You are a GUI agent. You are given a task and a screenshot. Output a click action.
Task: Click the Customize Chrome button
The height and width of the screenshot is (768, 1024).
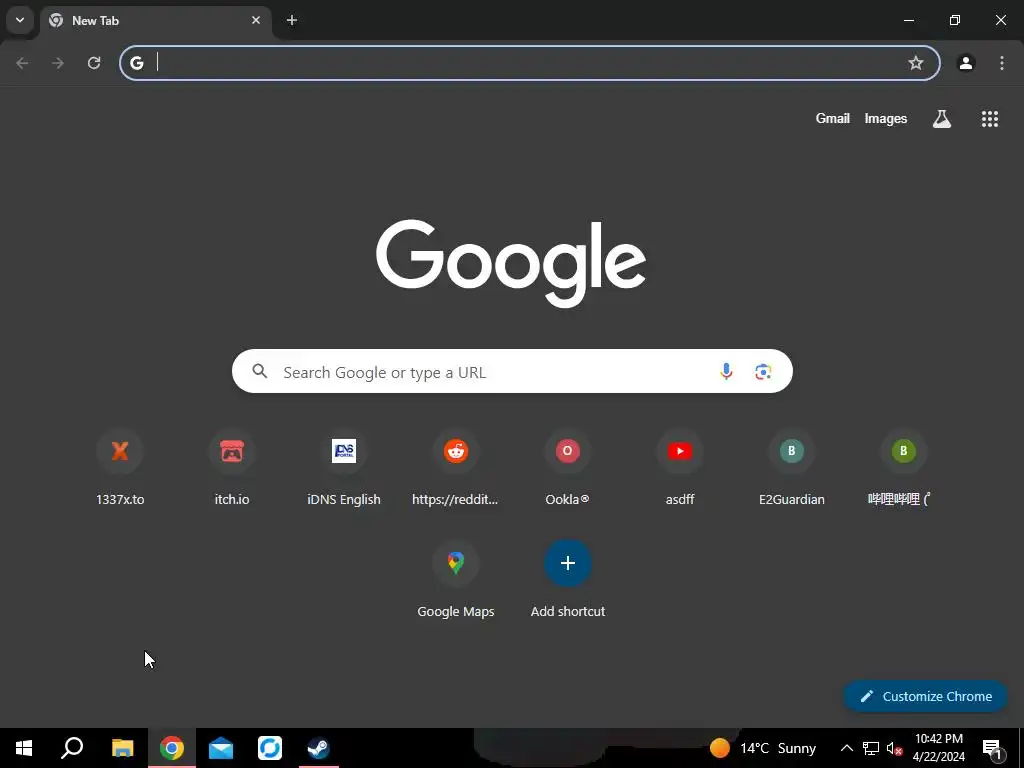coord(925,696)
